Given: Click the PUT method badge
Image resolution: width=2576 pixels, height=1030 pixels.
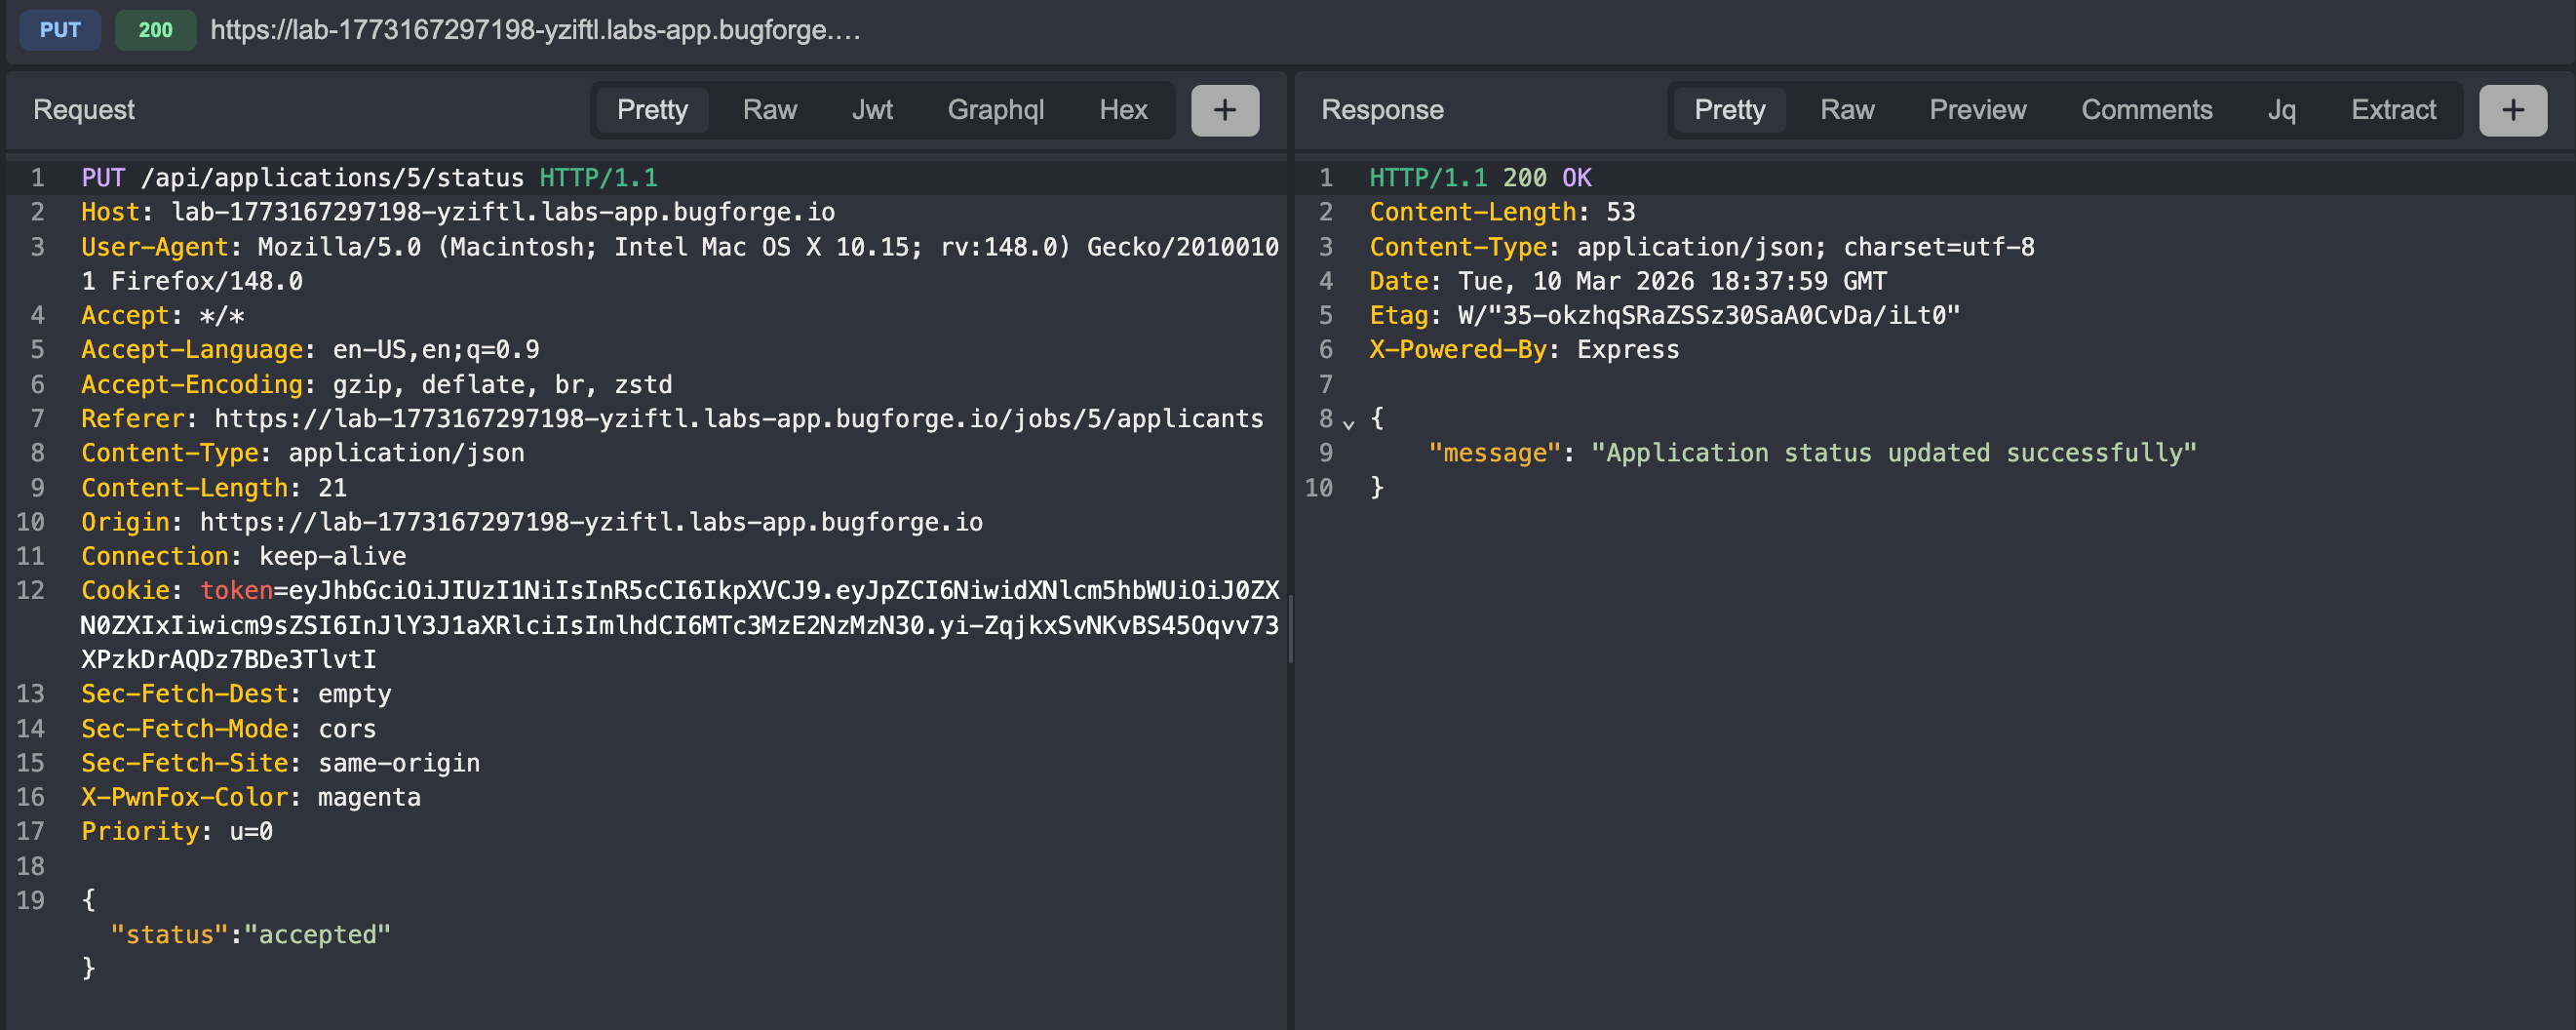Looking at the screenshot, I should click(x=60, y=30).
